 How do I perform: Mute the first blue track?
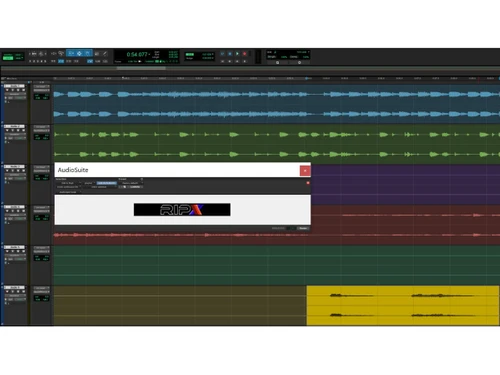(23, 90)
